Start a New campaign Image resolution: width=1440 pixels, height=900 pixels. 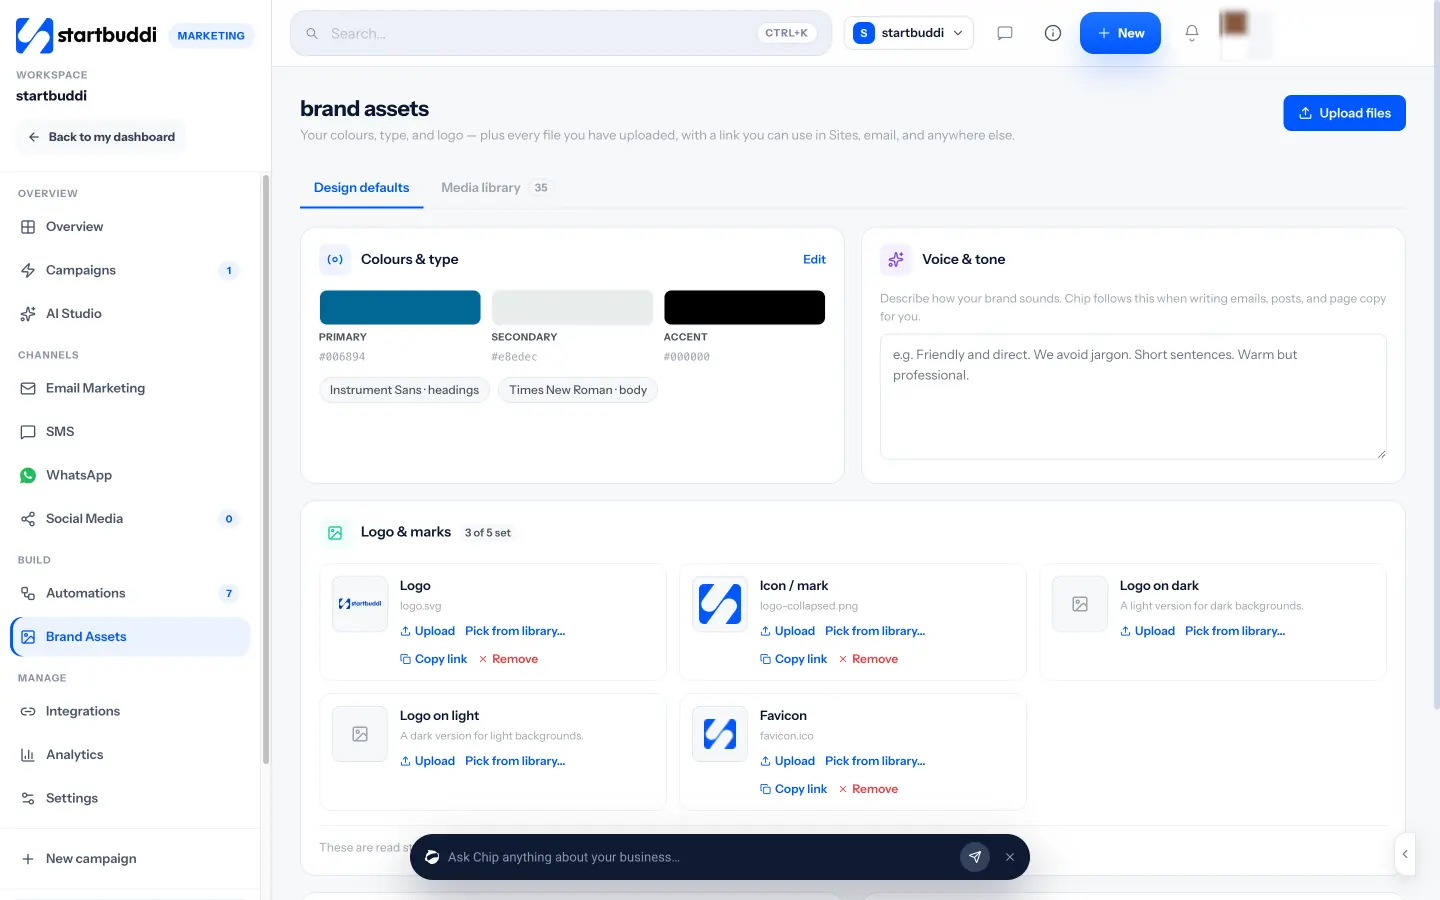pyautogui.click(x=130, y=859)
